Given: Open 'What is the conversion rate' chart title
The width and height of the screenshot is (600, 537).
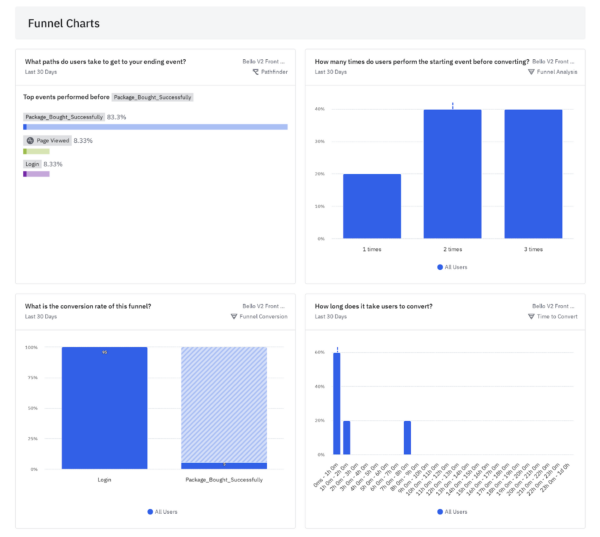Looking at the screenshot, I should click(x=94, y=306).
